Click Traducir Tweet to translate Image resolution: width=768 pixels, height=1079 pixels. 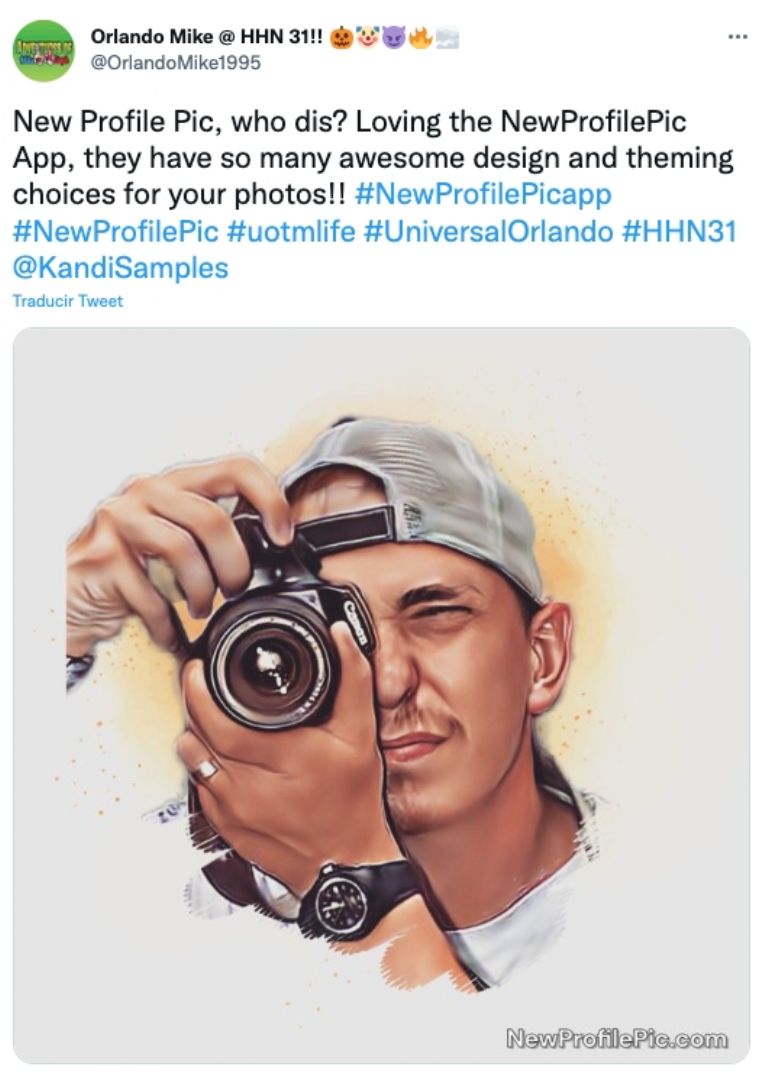coord(67,301)
